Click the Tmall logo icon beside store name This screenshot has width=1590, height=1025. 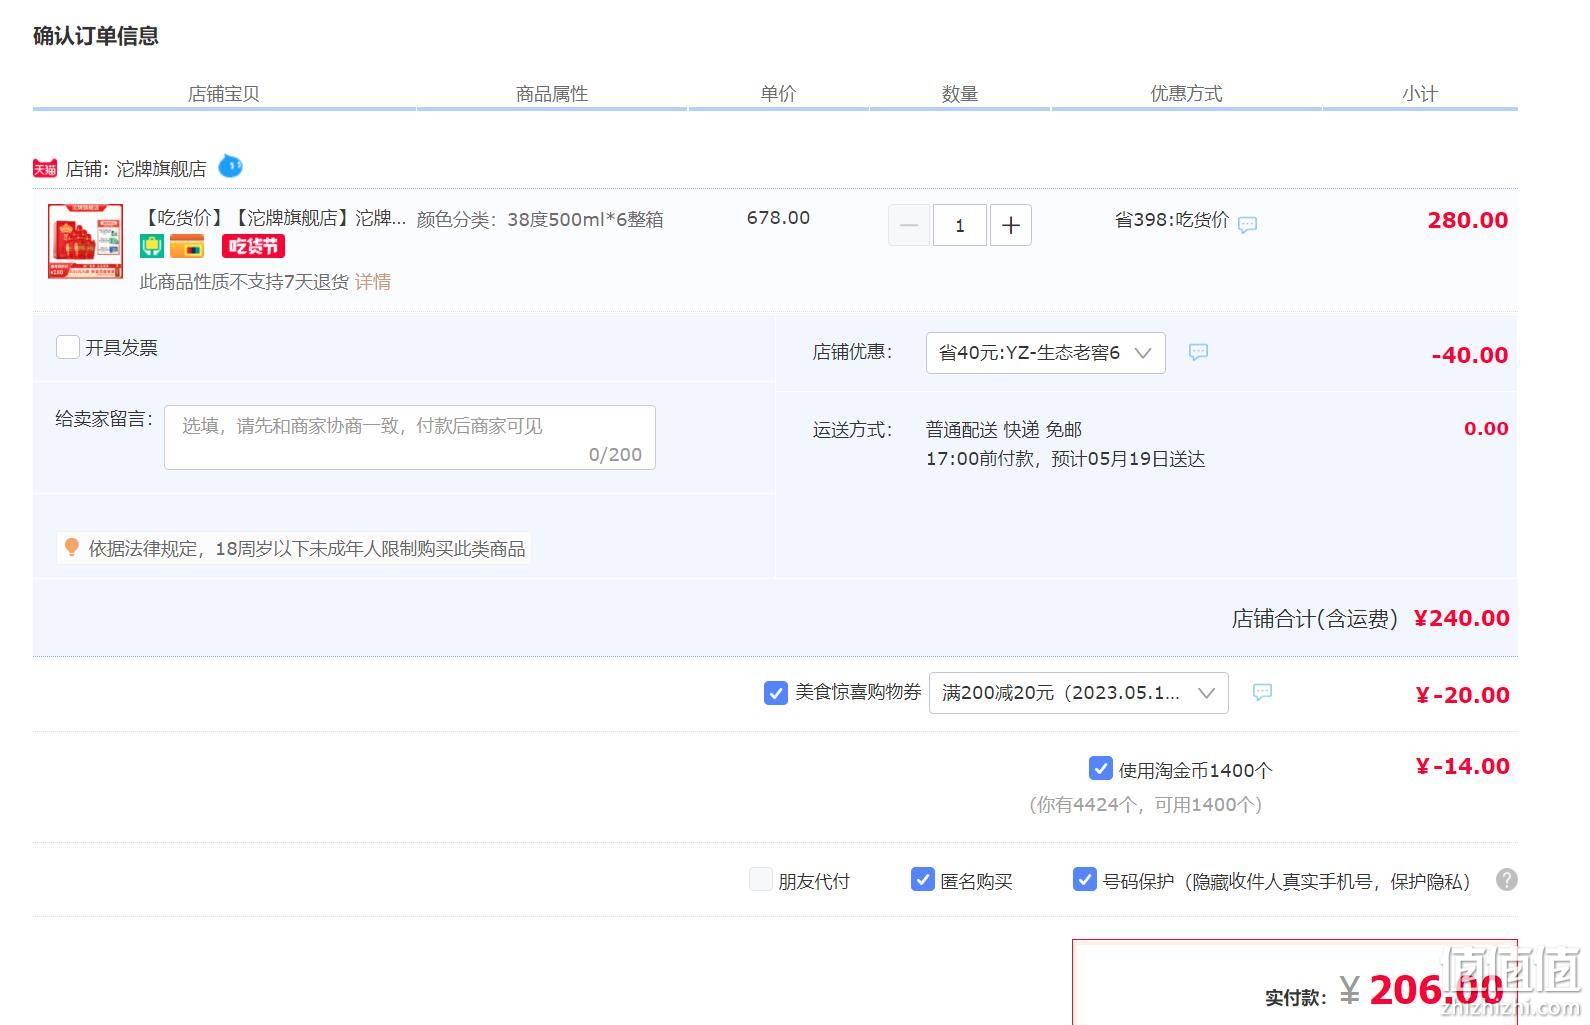[x=45, y=168]
